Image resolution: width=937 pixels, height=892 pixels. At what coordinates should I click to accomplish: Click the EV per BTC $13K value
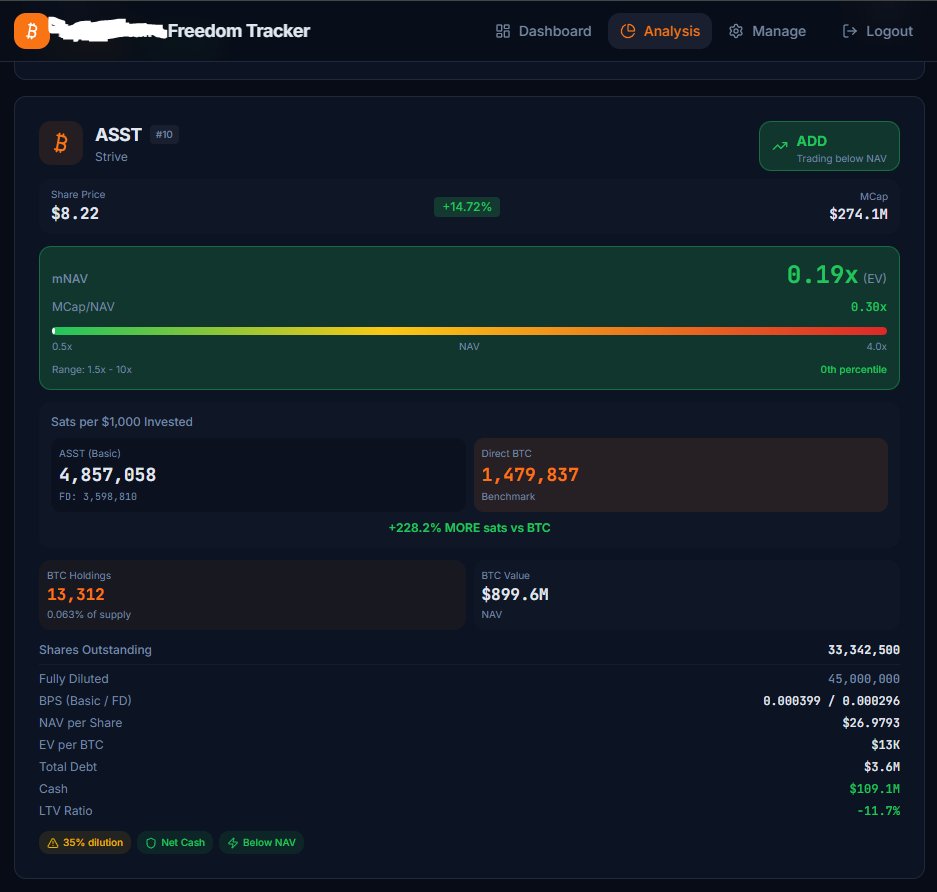(886, 745)
